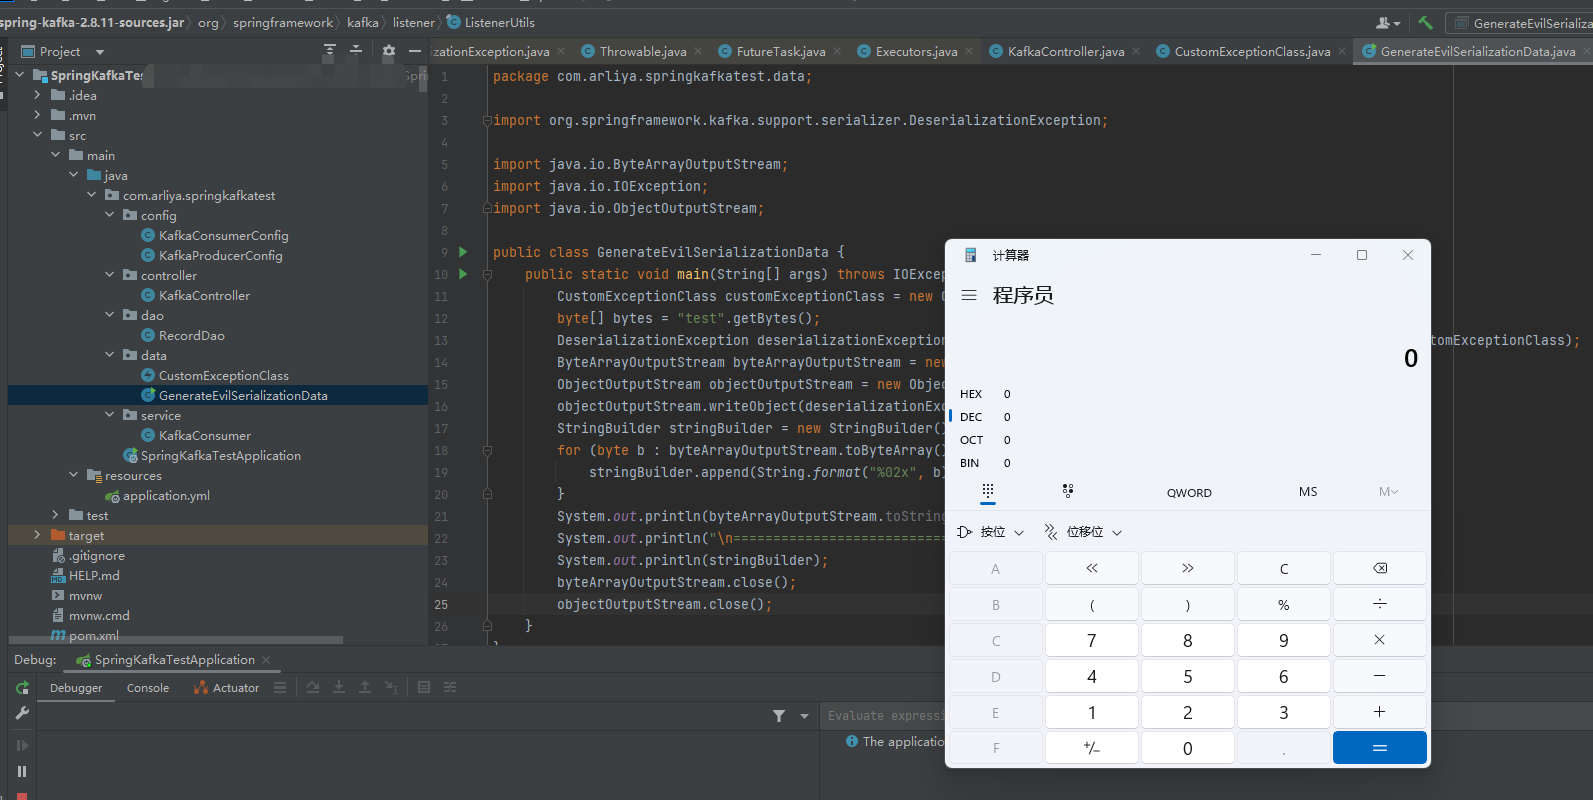
Task: Switch to KafkaController.java editor tab
Action: coord(1066,51)
